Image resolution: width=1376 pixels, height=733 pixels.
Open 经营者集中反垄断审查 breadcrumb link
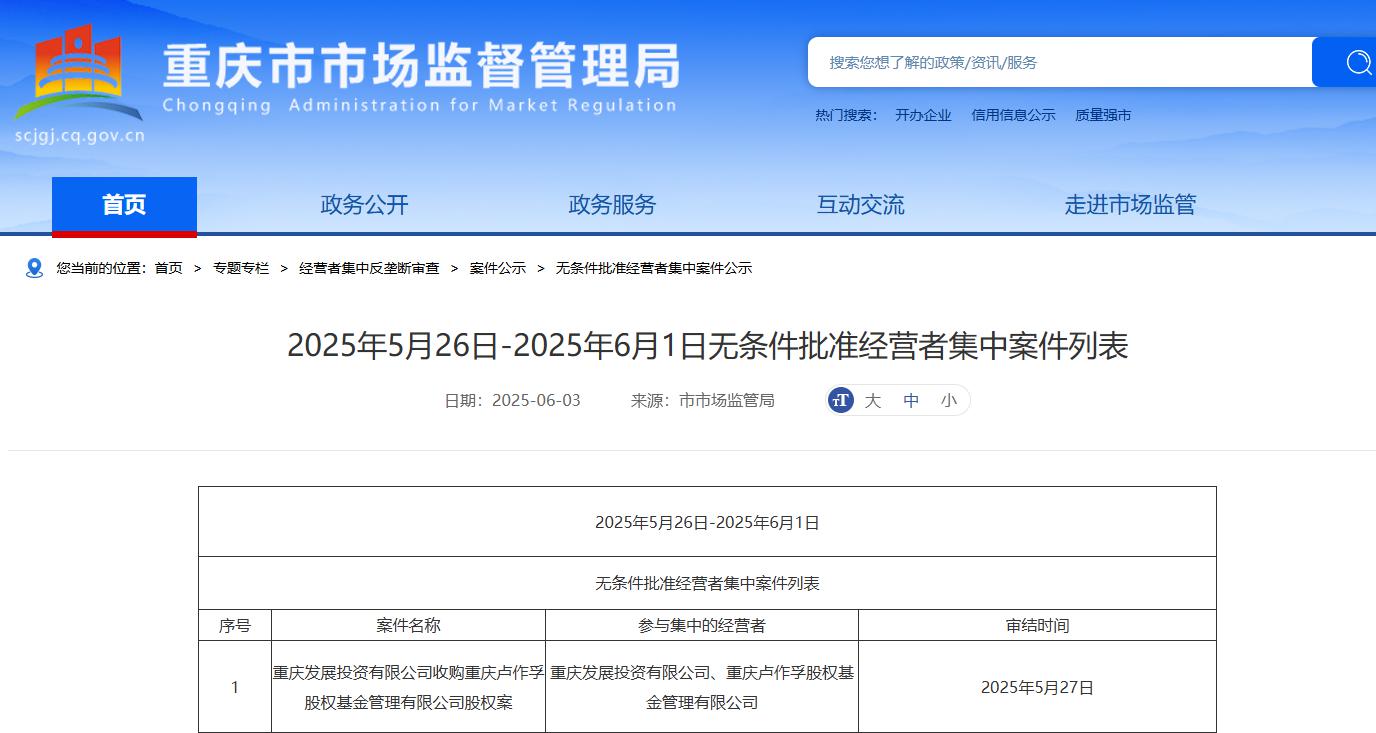click(369, 268)
